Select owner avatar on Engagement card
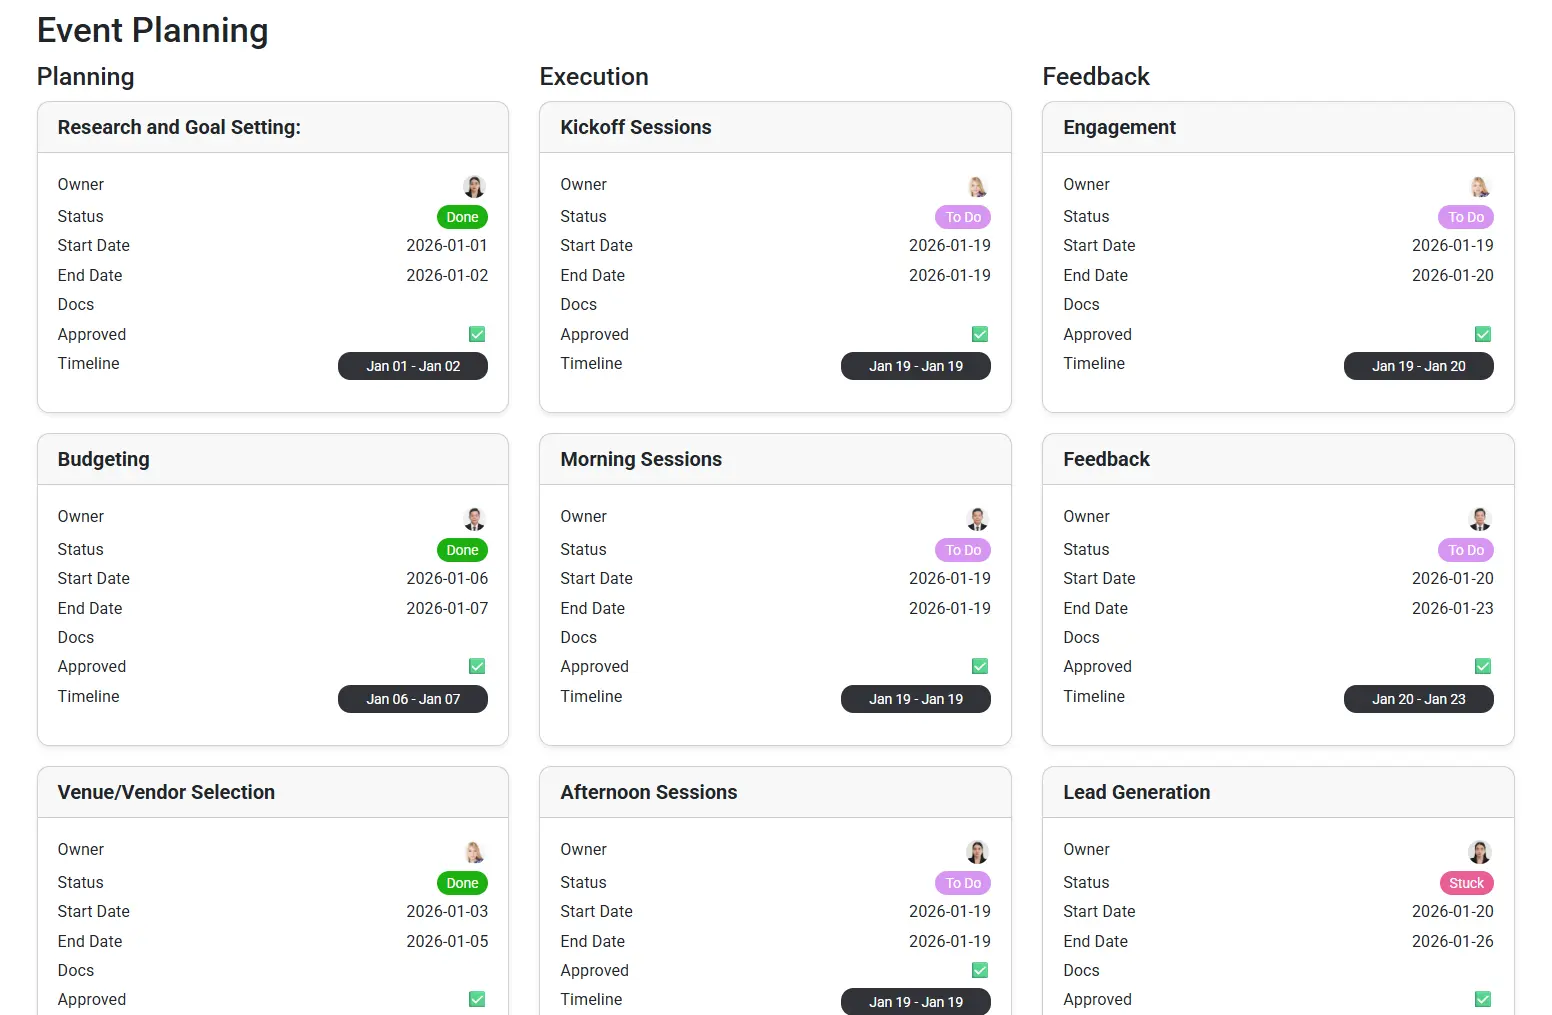 click(1481, 186)
